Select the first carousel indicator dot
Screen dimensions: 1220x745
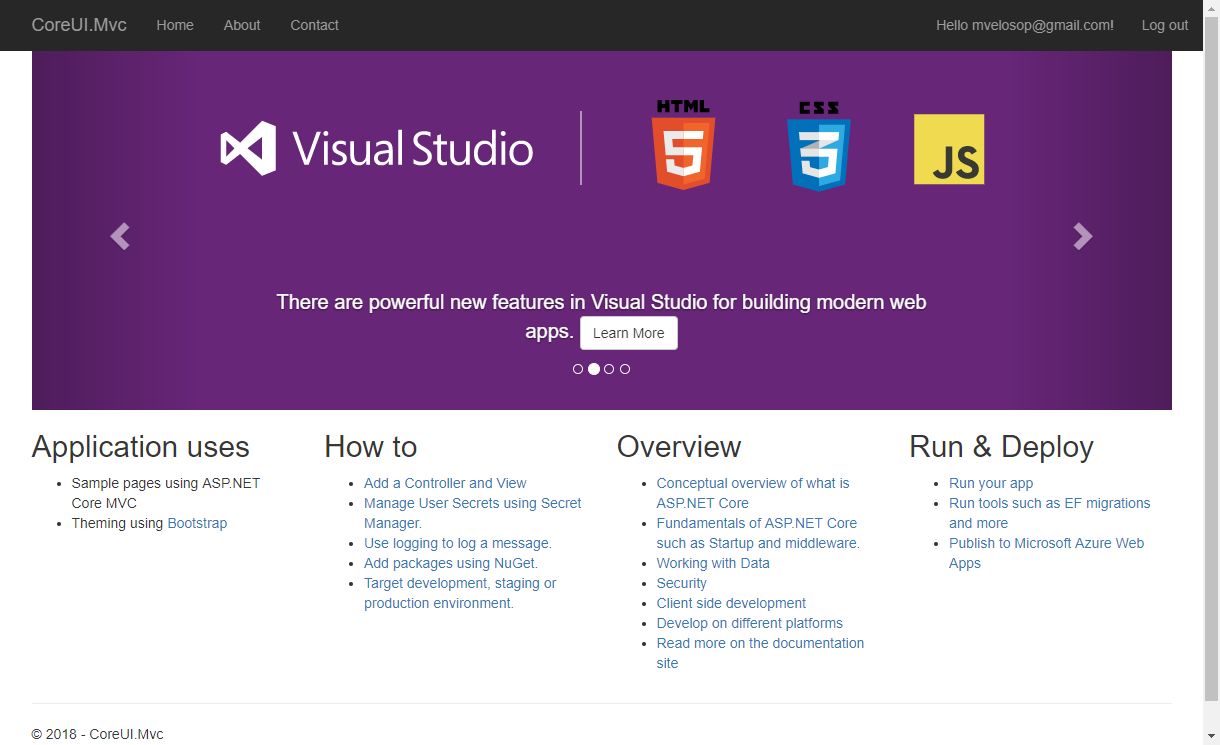point(578,369)
